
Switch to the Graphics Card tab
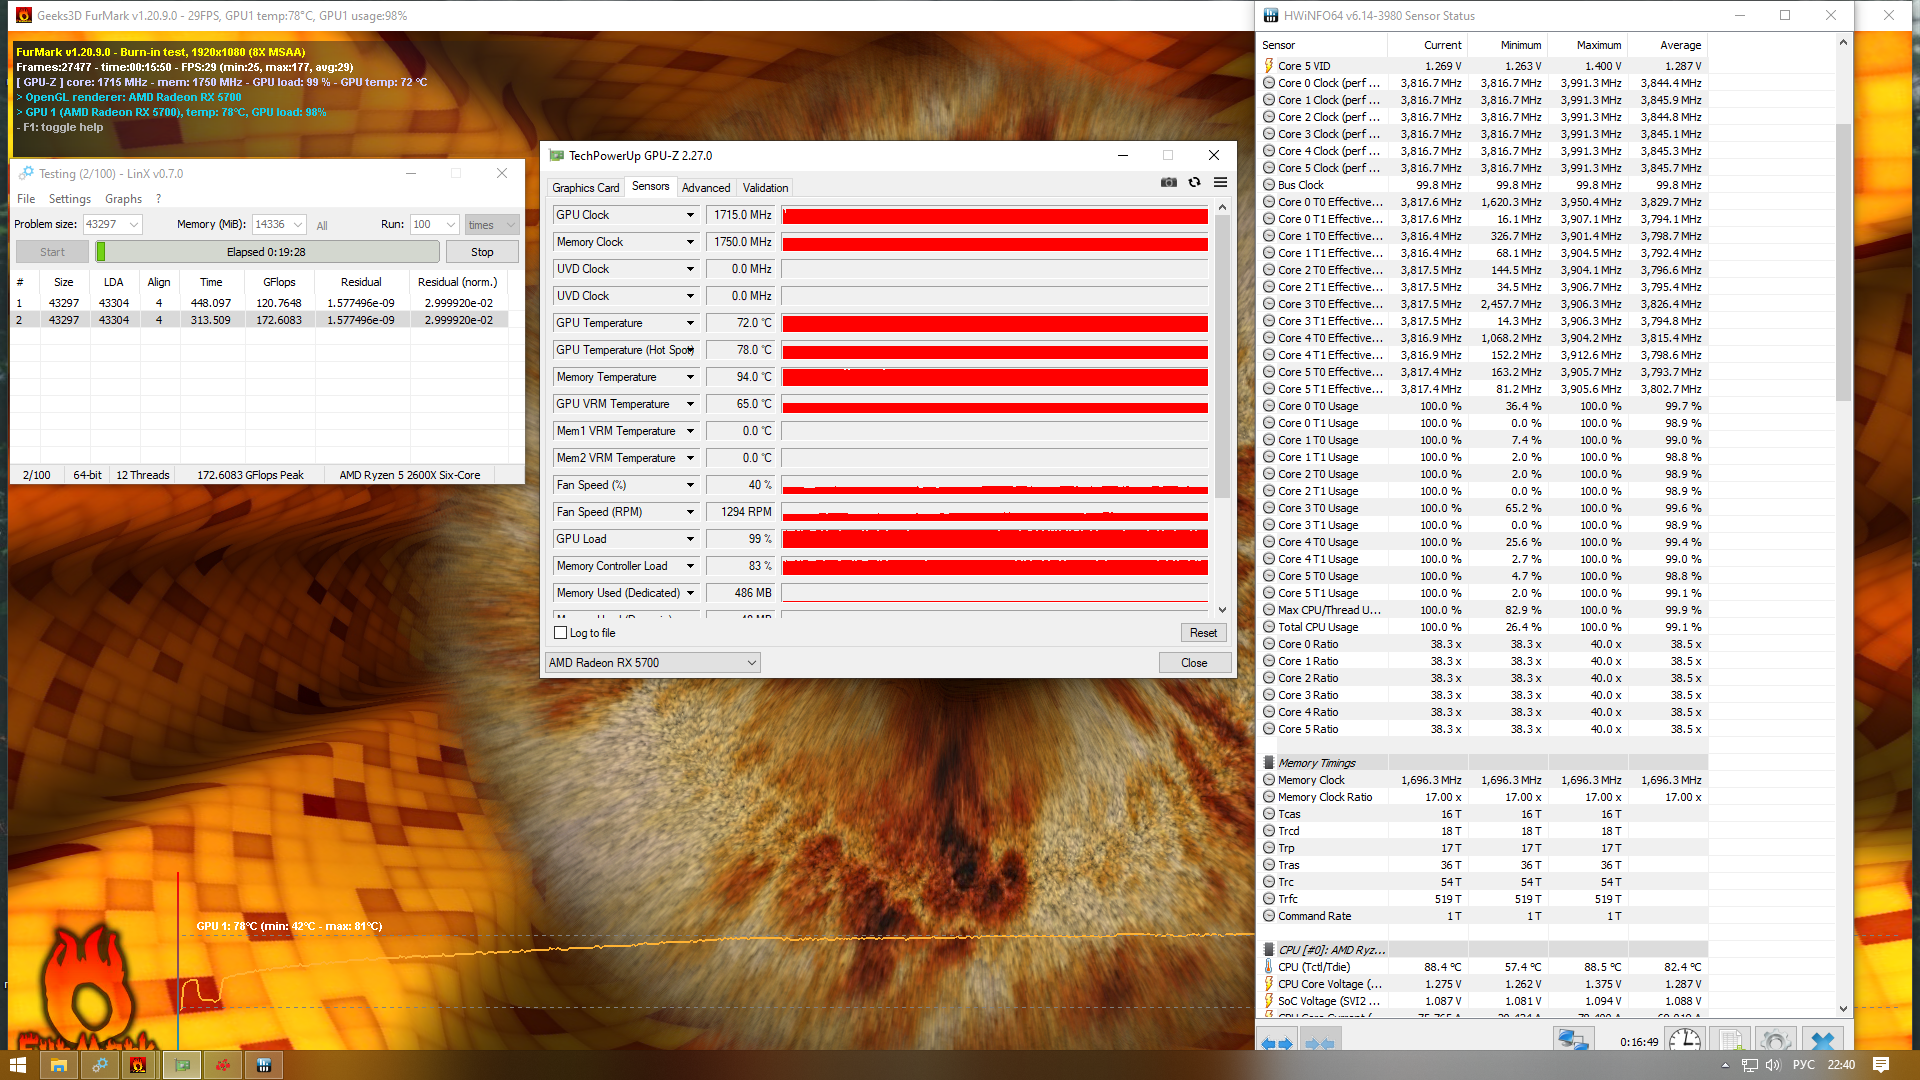[x=585, y=188]
